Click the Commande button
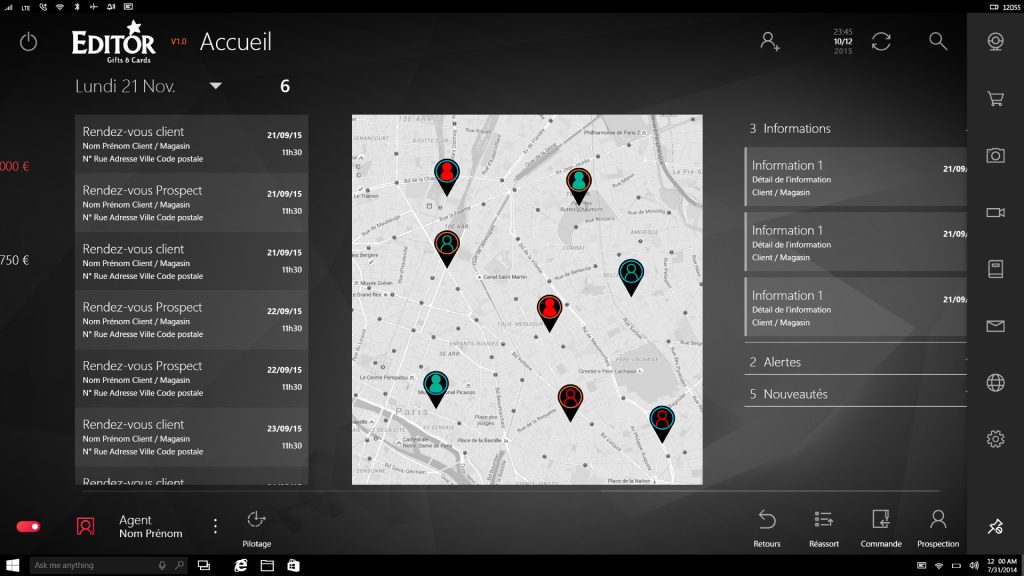This screenshot has height=576, width=1024. pyautogui.click(x=881, y=526)
